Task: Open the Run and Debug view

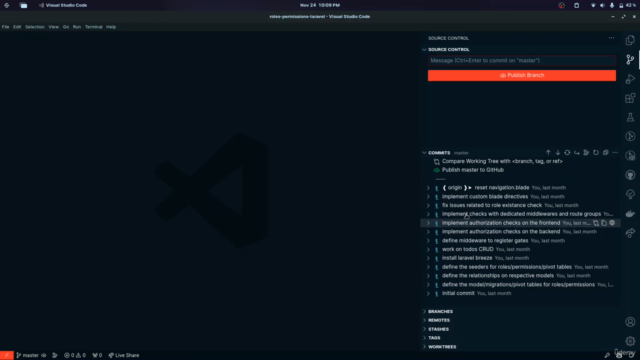Action: [x=630, y=79]
